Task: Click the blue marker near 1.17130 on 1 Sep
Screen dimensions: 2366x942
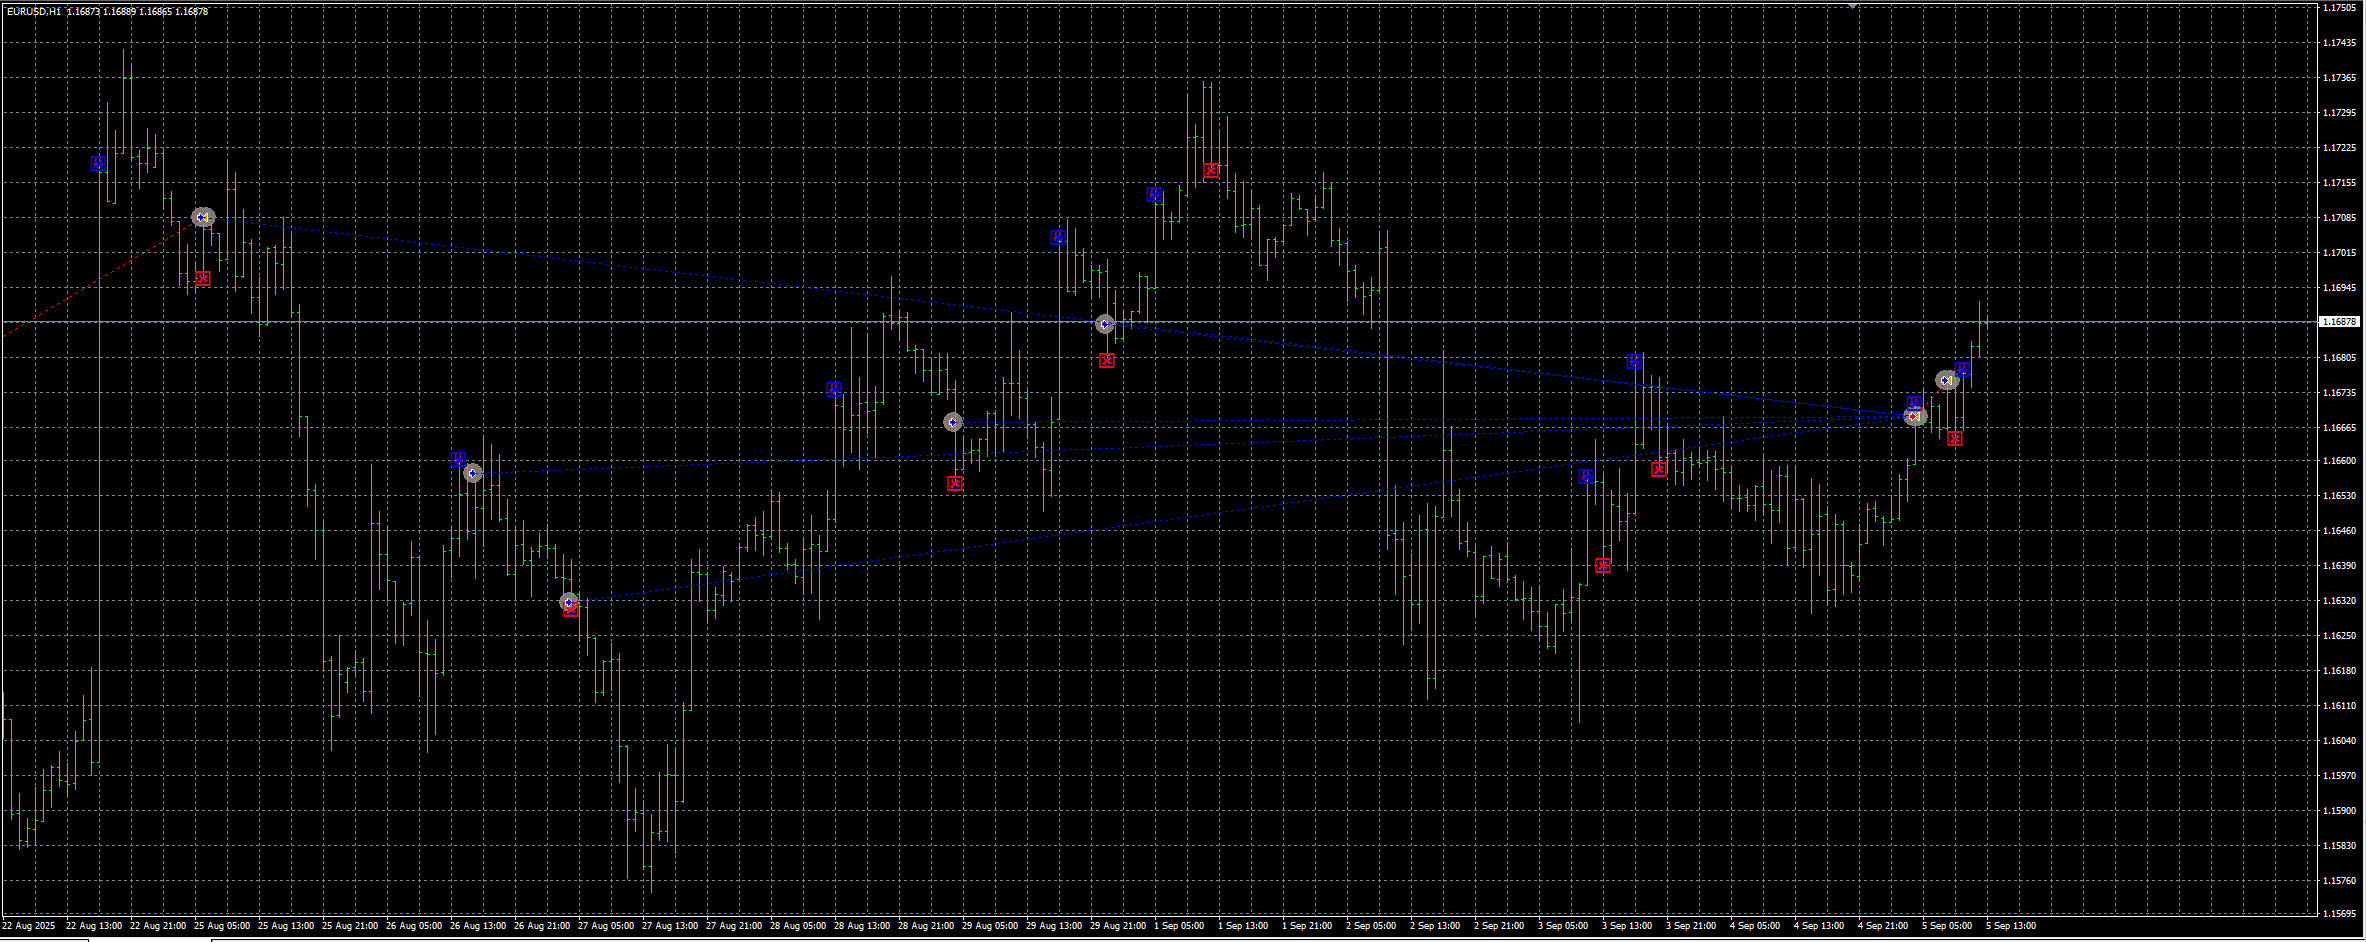Action: [x=1154, y=195]
